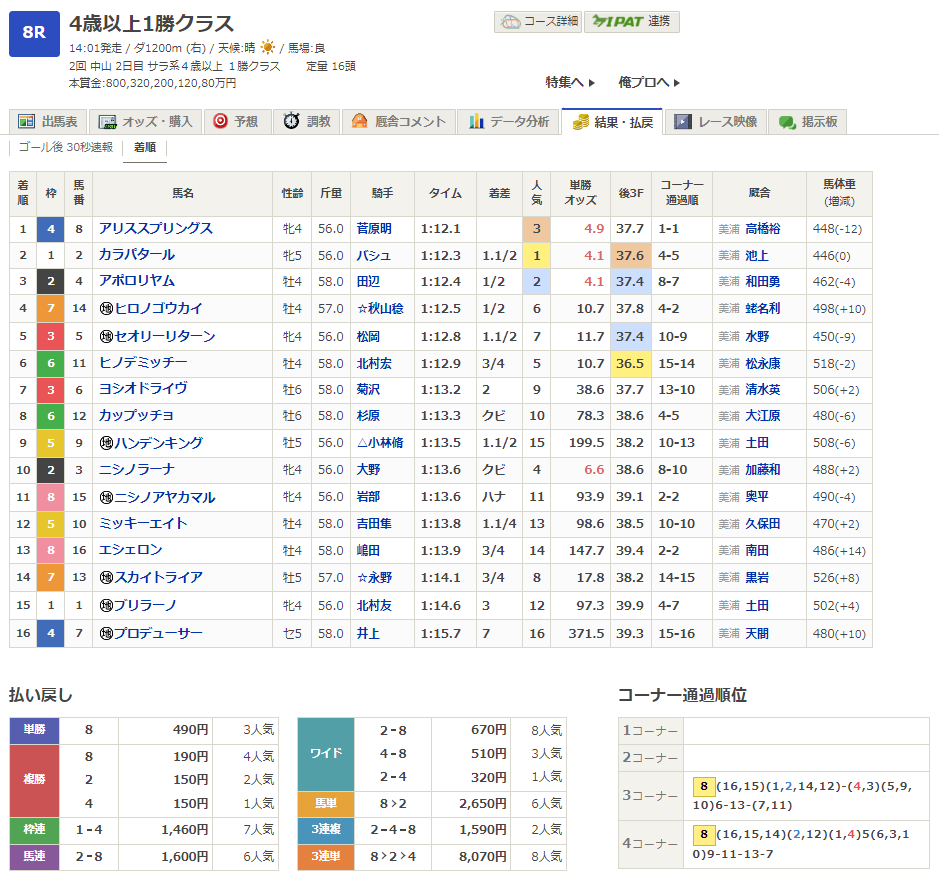Click the 8R race number badge

tap(34, 34)
